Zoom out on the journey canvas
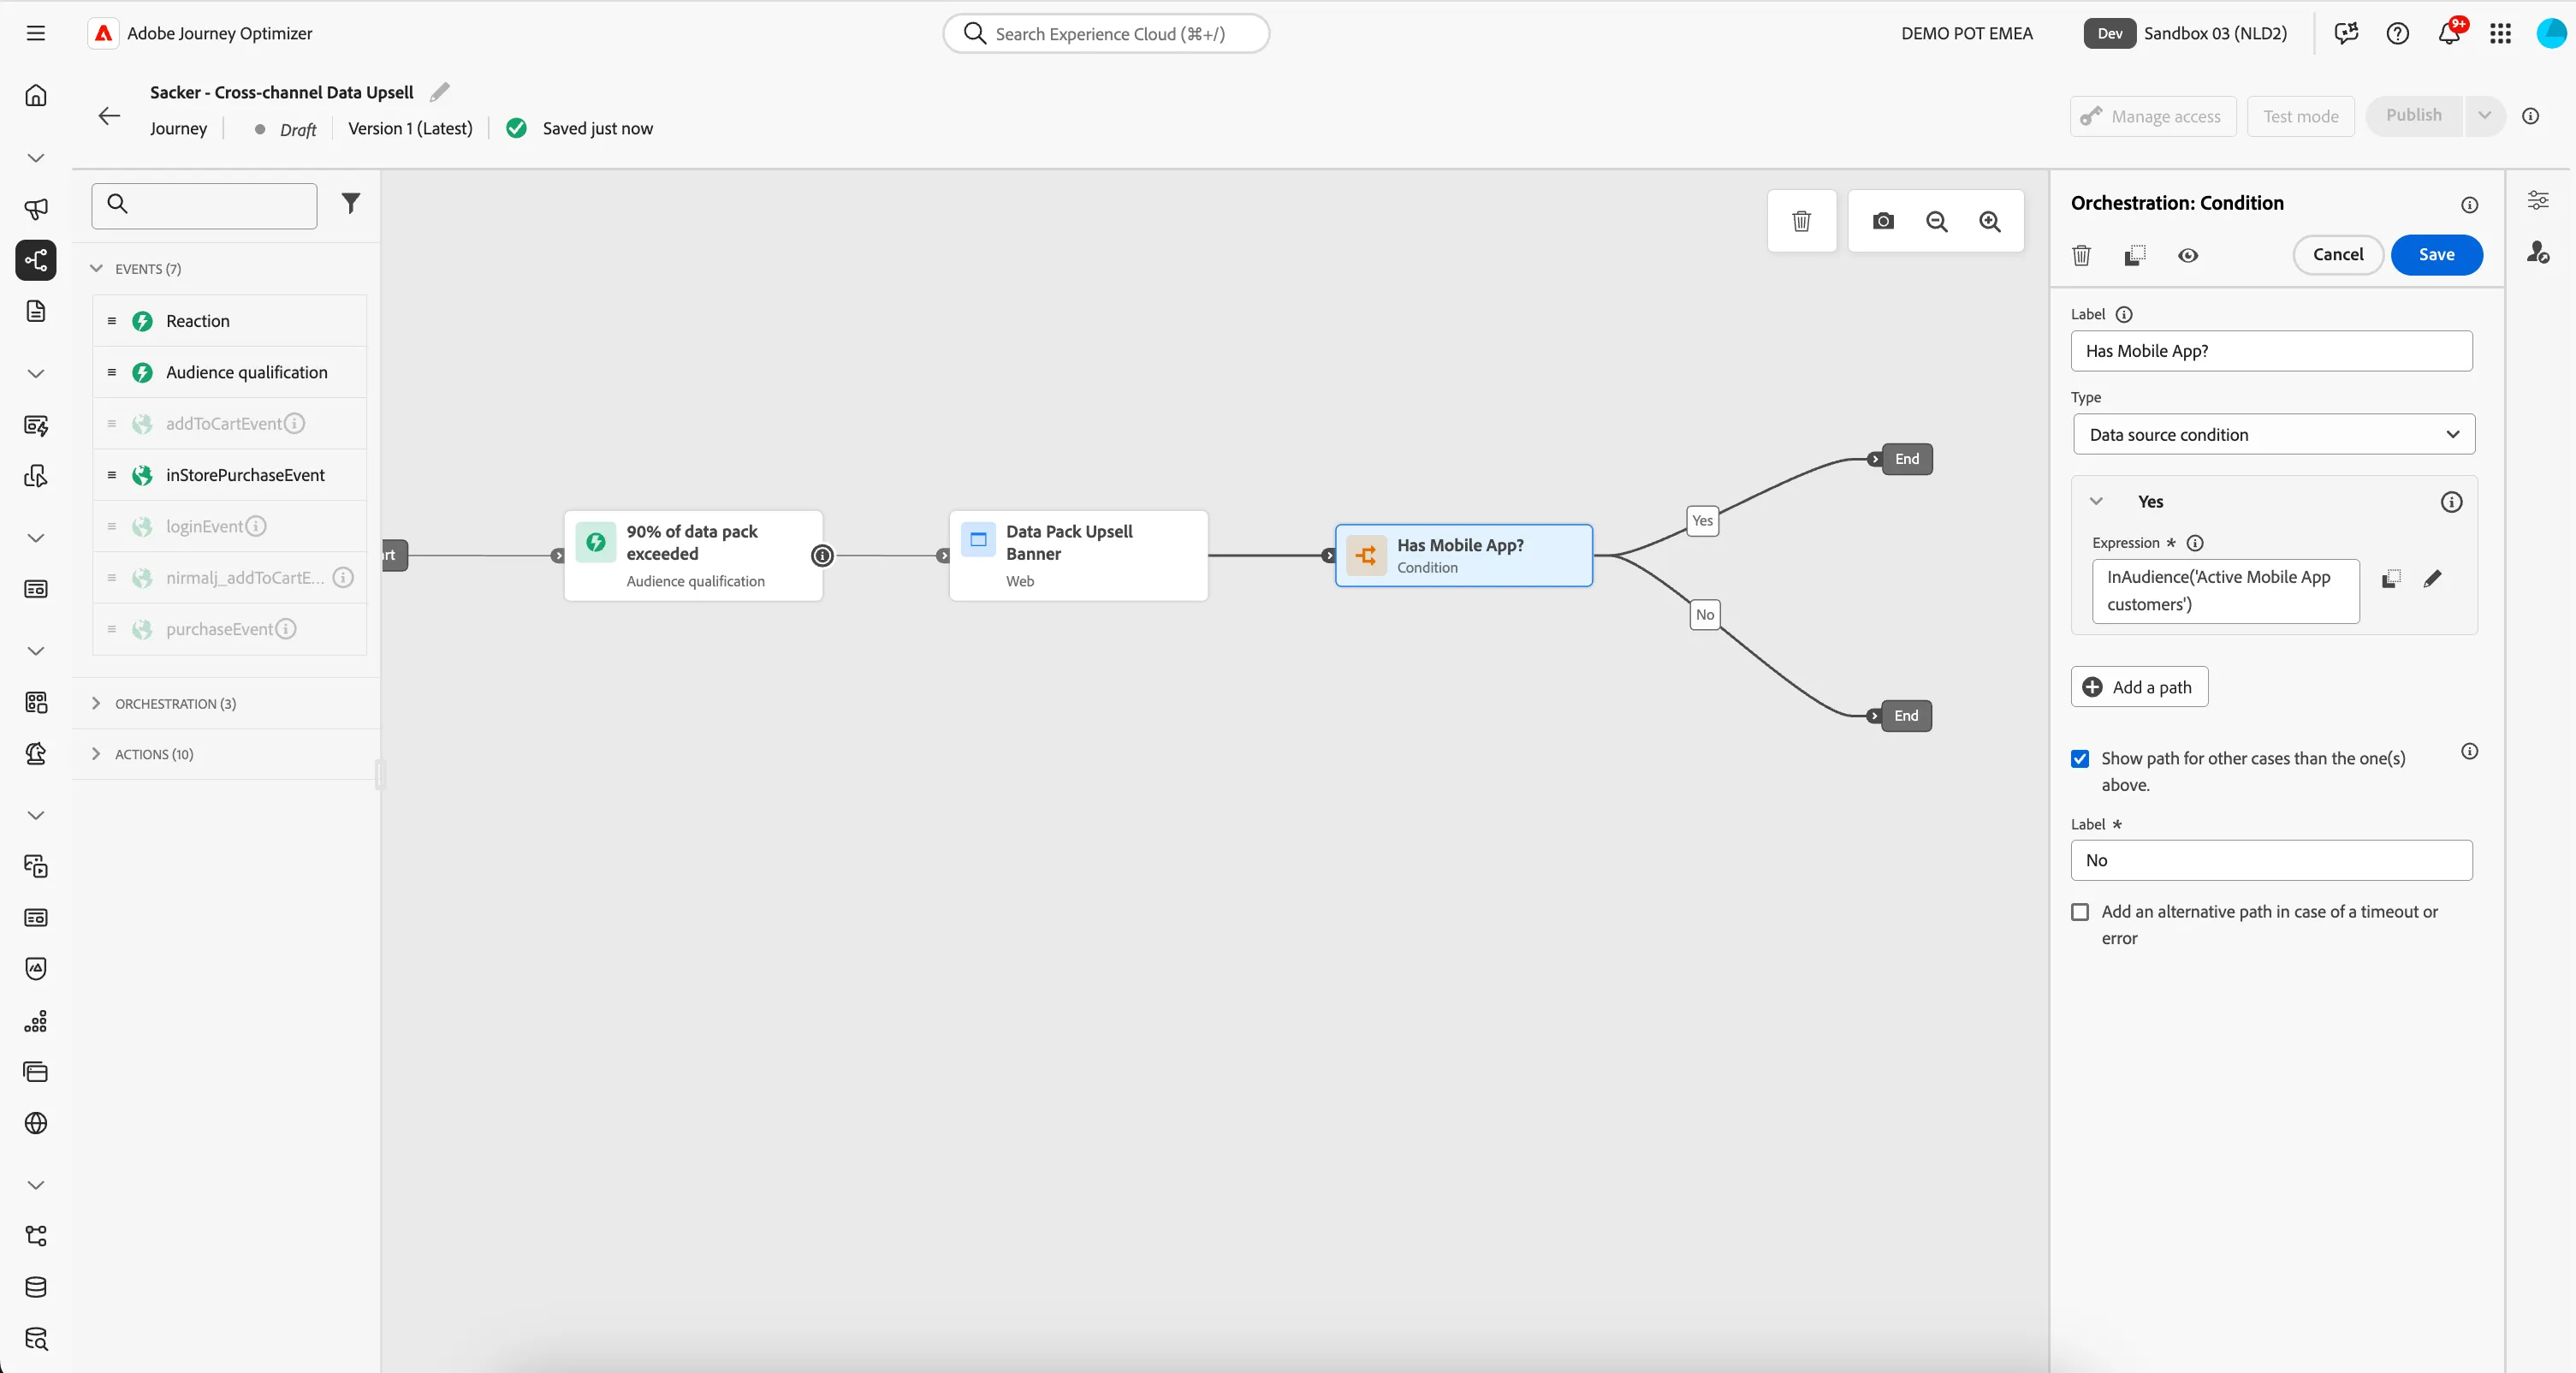Screen dimensions: 2576x1373 (1937, 221)
